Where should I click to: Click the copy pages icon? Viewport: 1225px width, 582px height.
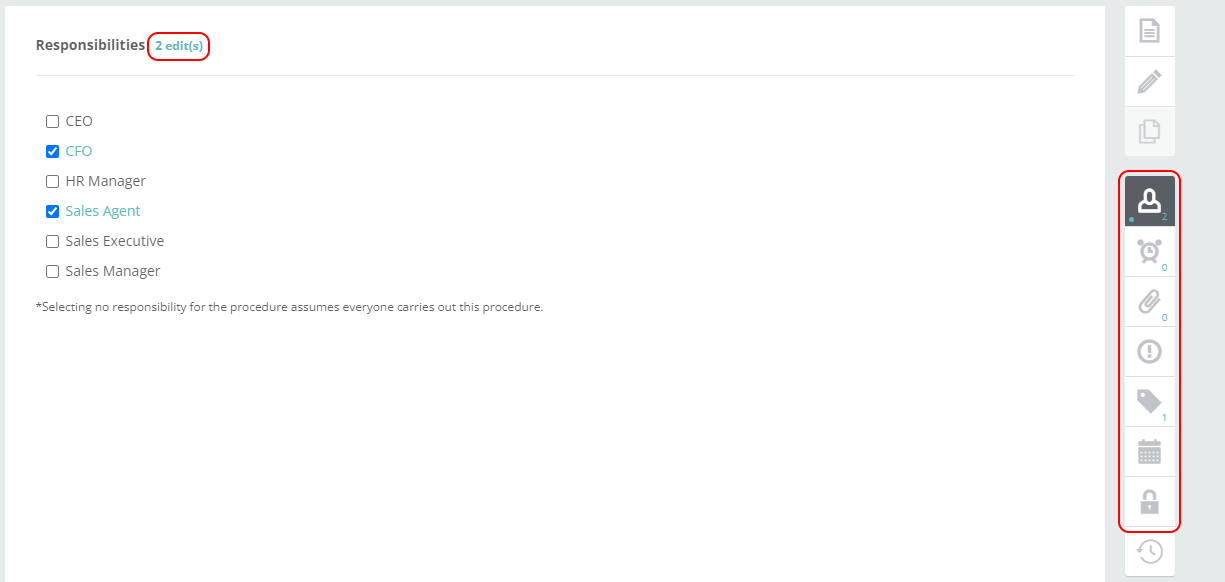(1150, 131)
